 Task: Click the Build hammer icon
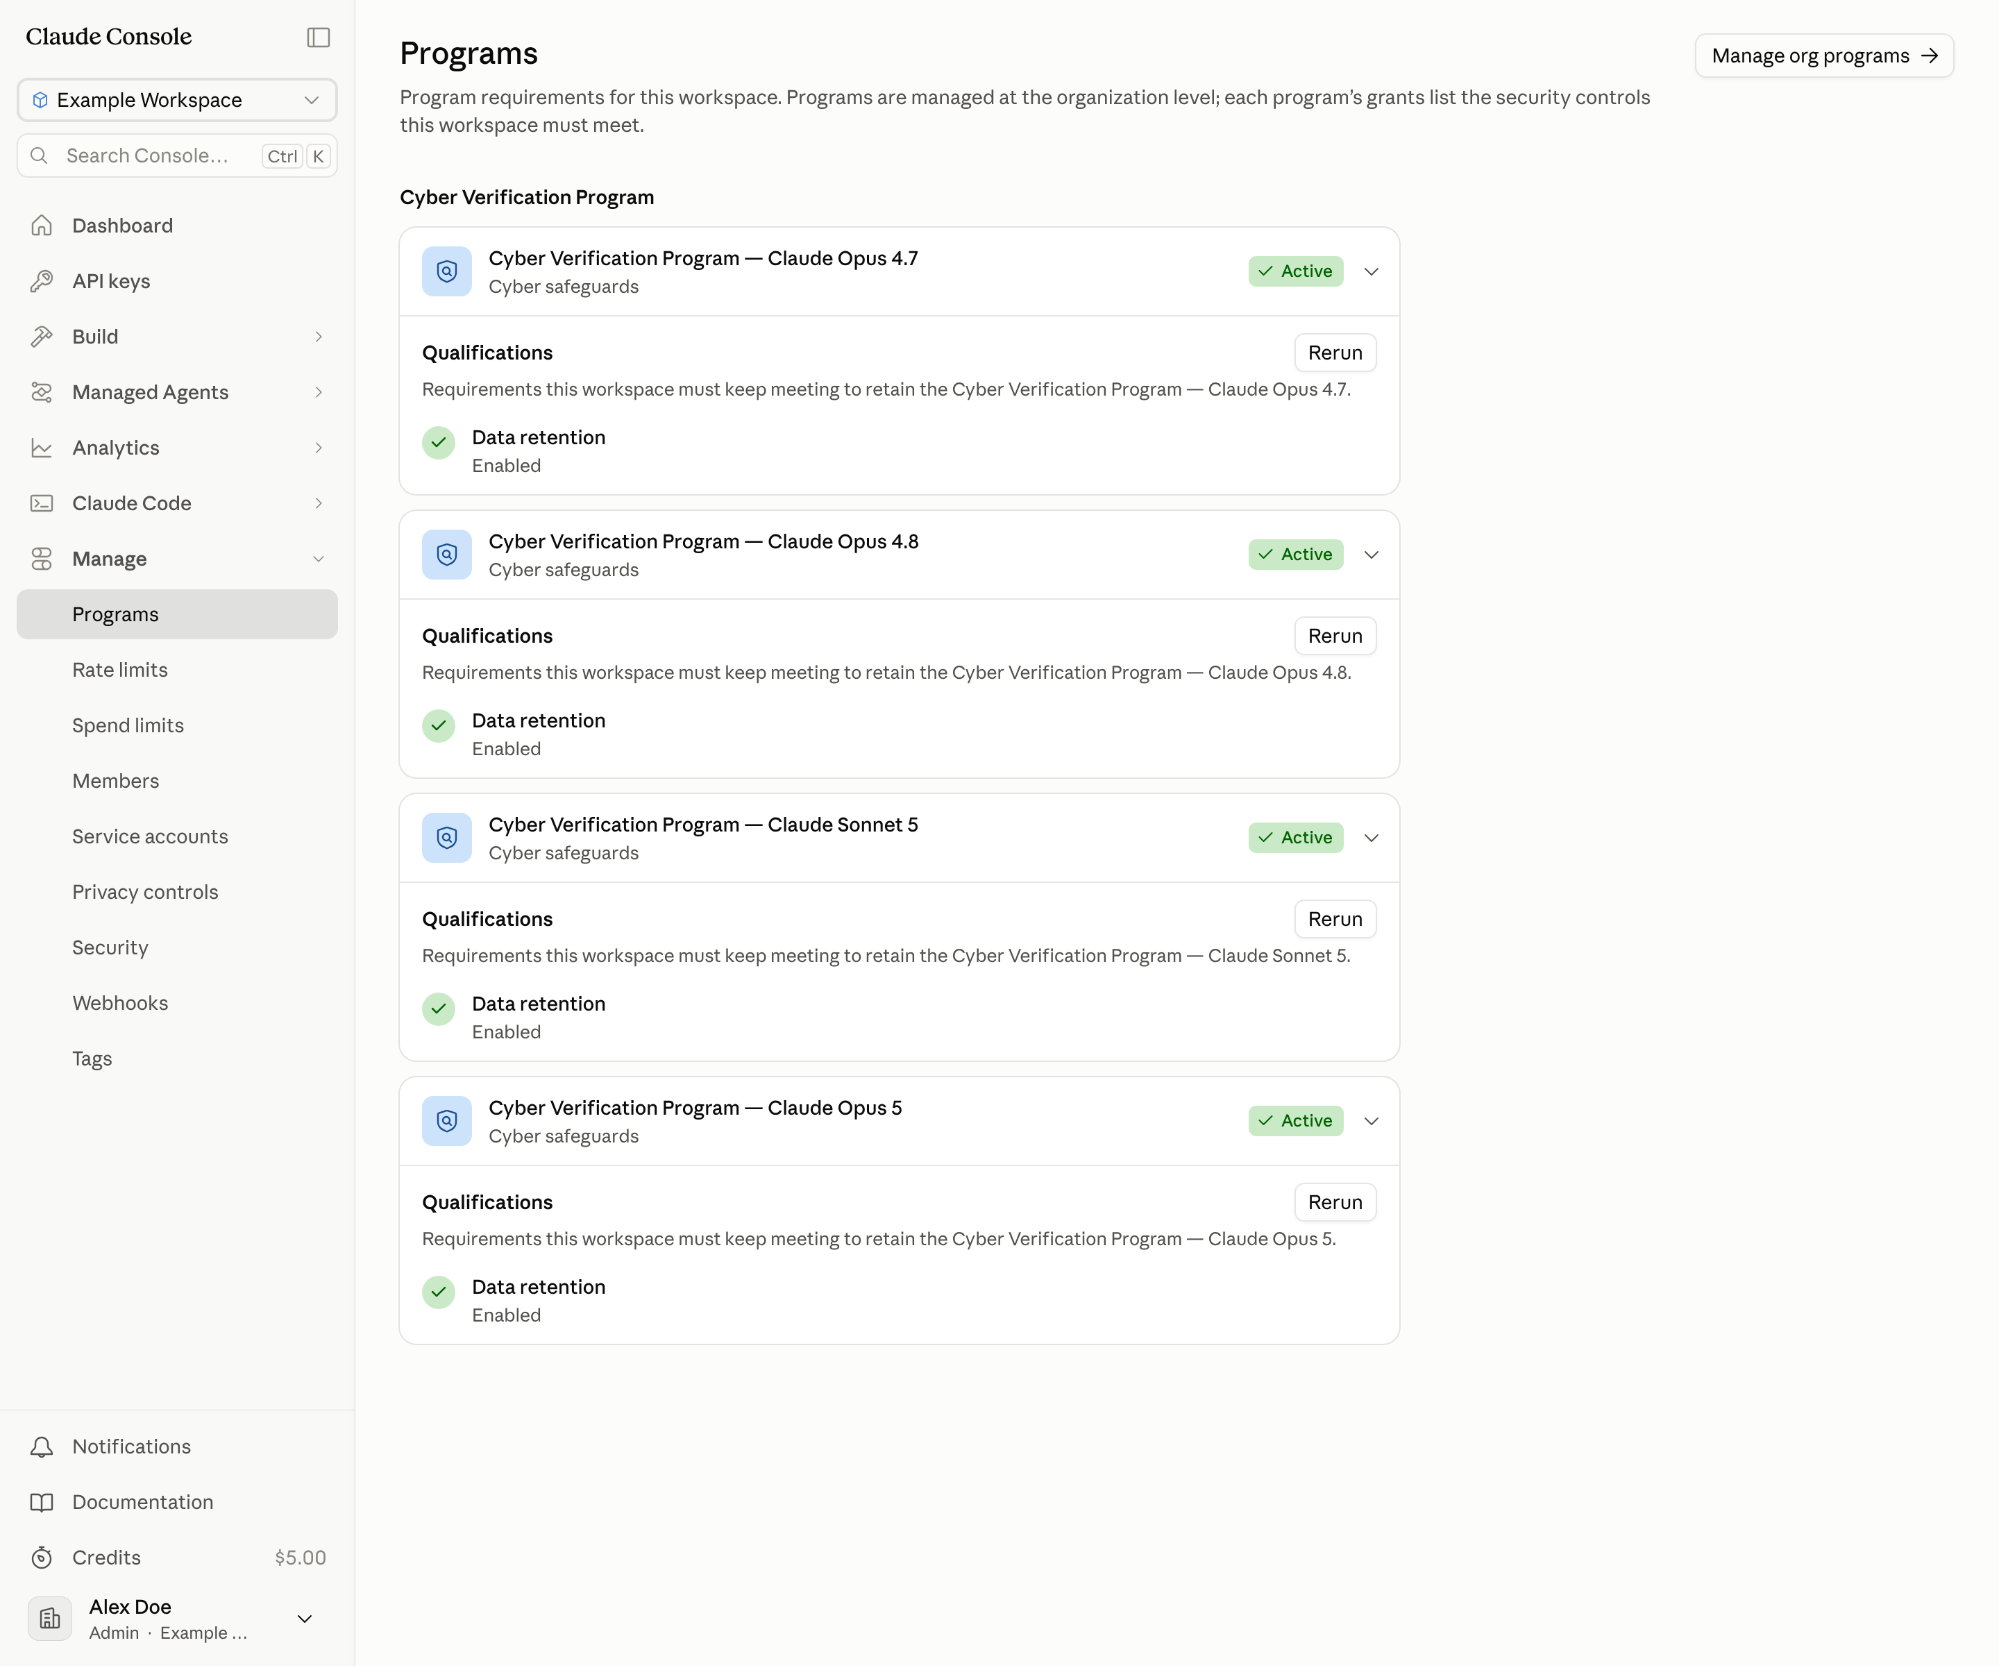[42, 337]
